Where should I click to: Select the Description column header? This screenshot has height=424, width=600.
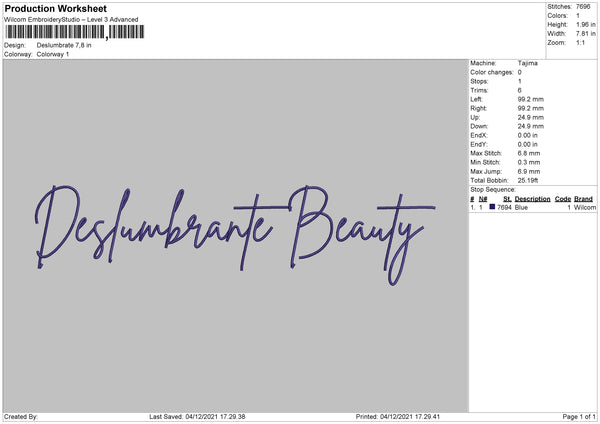(532, 199)
